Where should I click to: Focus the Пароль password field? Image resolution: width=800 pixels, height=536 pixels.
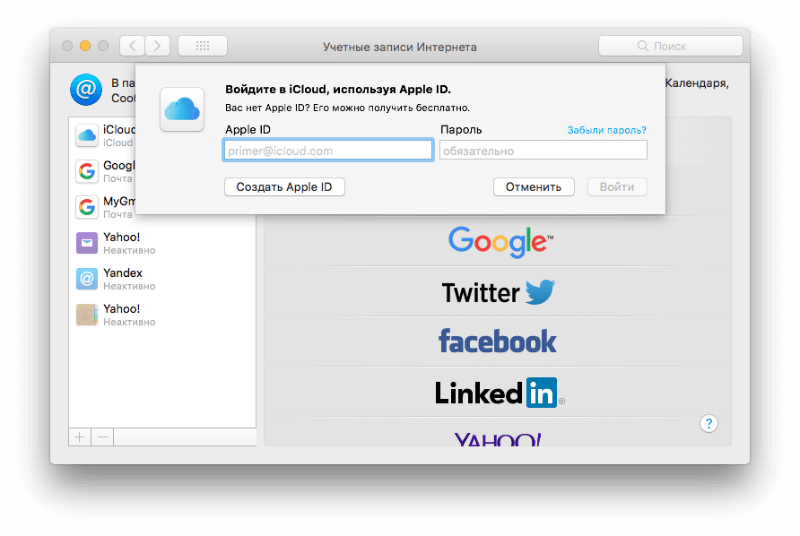[x=543, y=150]
